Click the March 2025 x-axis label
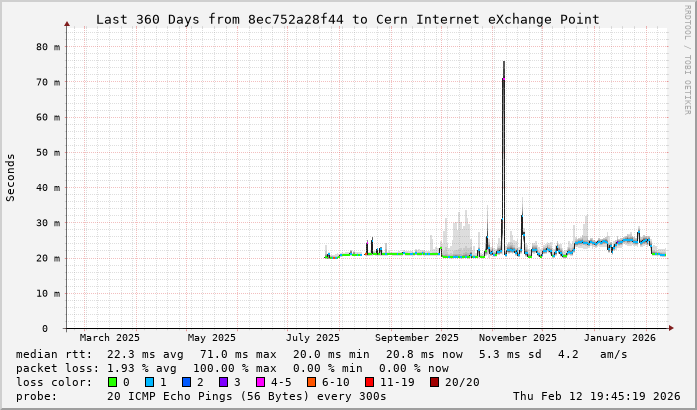Image resolution: width=697 pixels, height=410 pixels. coord(110,338)
